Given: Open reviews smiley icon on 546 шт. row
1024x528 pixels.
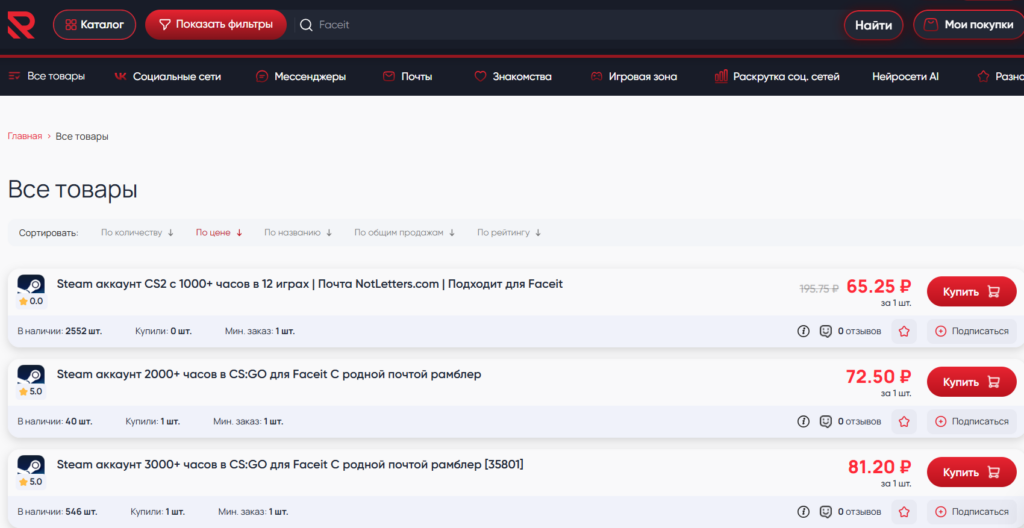Looking at the screenshot, I should 825,512.
